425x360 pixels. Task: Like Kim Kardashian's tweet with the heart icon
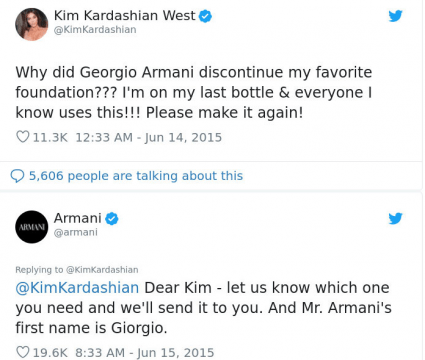coord(23,137)
